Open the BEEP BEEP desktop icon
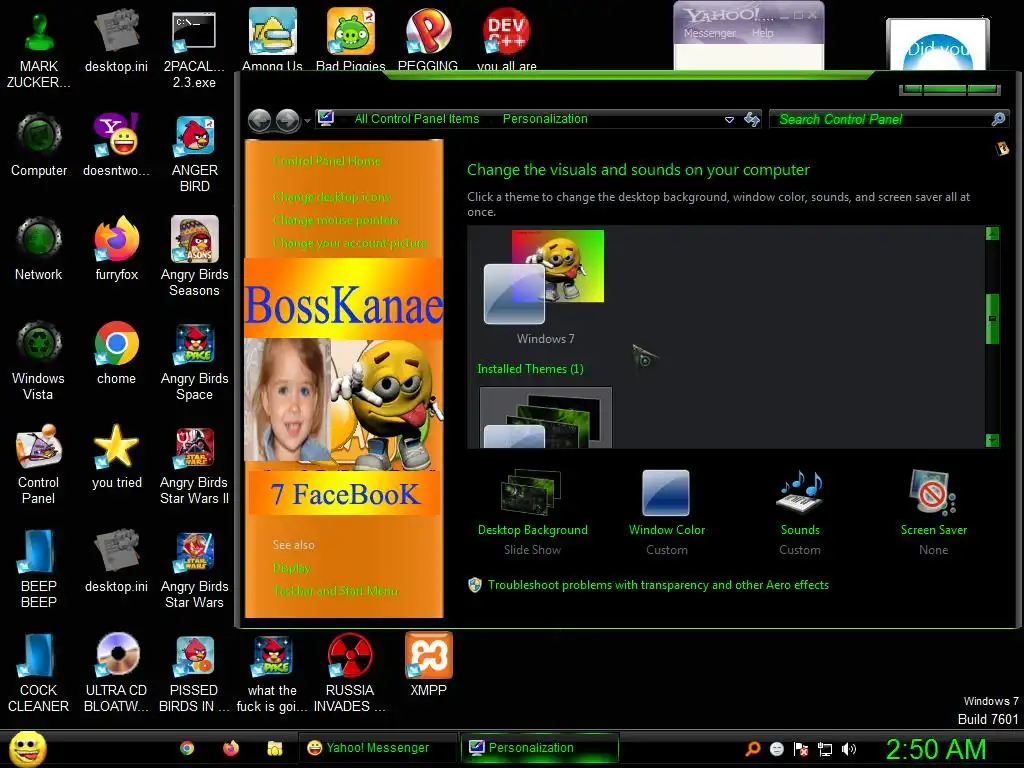This screenshot has height=768, width=1024. (x=39, y=569)
